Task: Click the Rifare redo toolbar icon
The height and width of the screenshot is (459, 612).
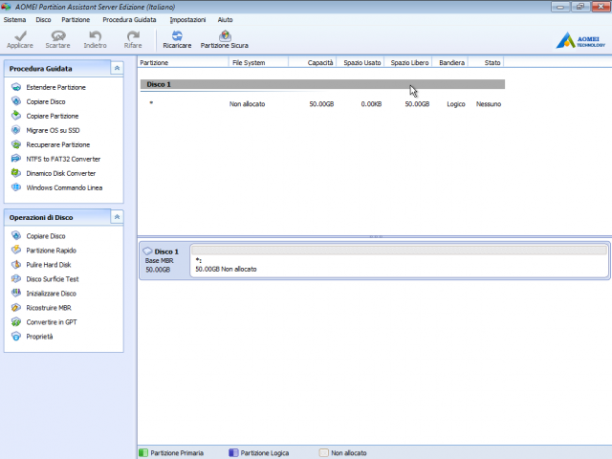Action: pos(133,36)
